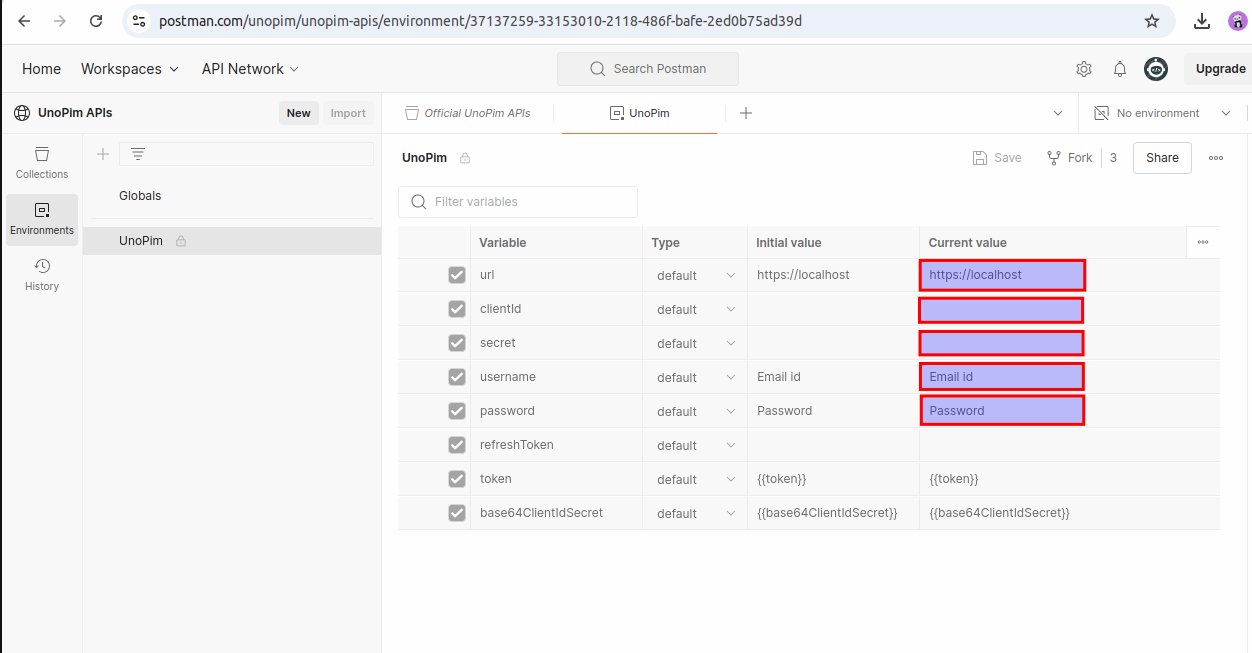Viewport: 1252px width, 653px height.
Task: Click the UnoPim APIs workspace globe icon
Action: click(22, 113)
